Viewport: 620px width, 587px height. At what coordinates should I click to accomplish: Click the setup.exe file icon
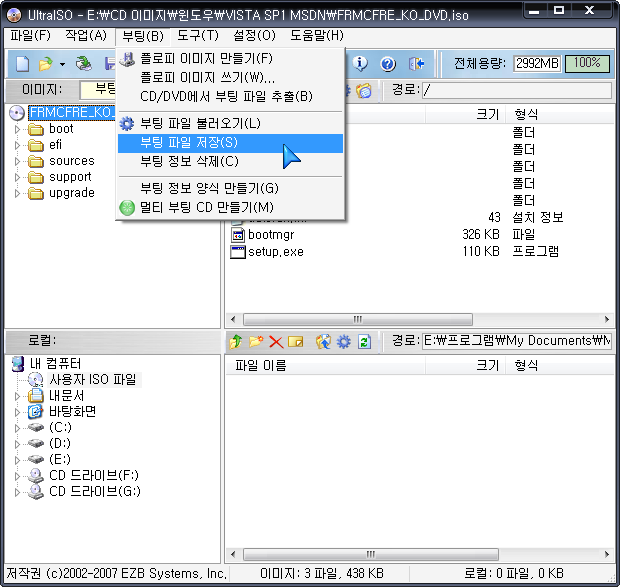click(x=238, y=252)
